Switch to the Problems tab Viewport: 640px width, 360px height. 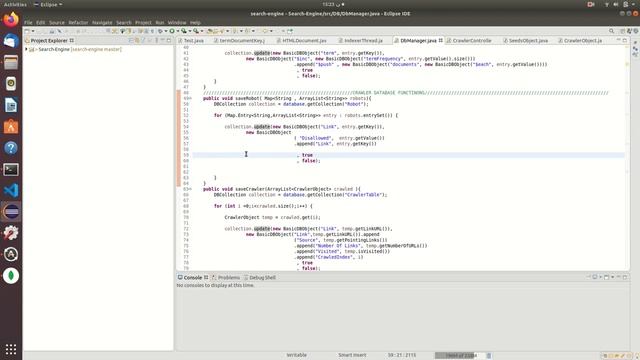tap(225, 278)
